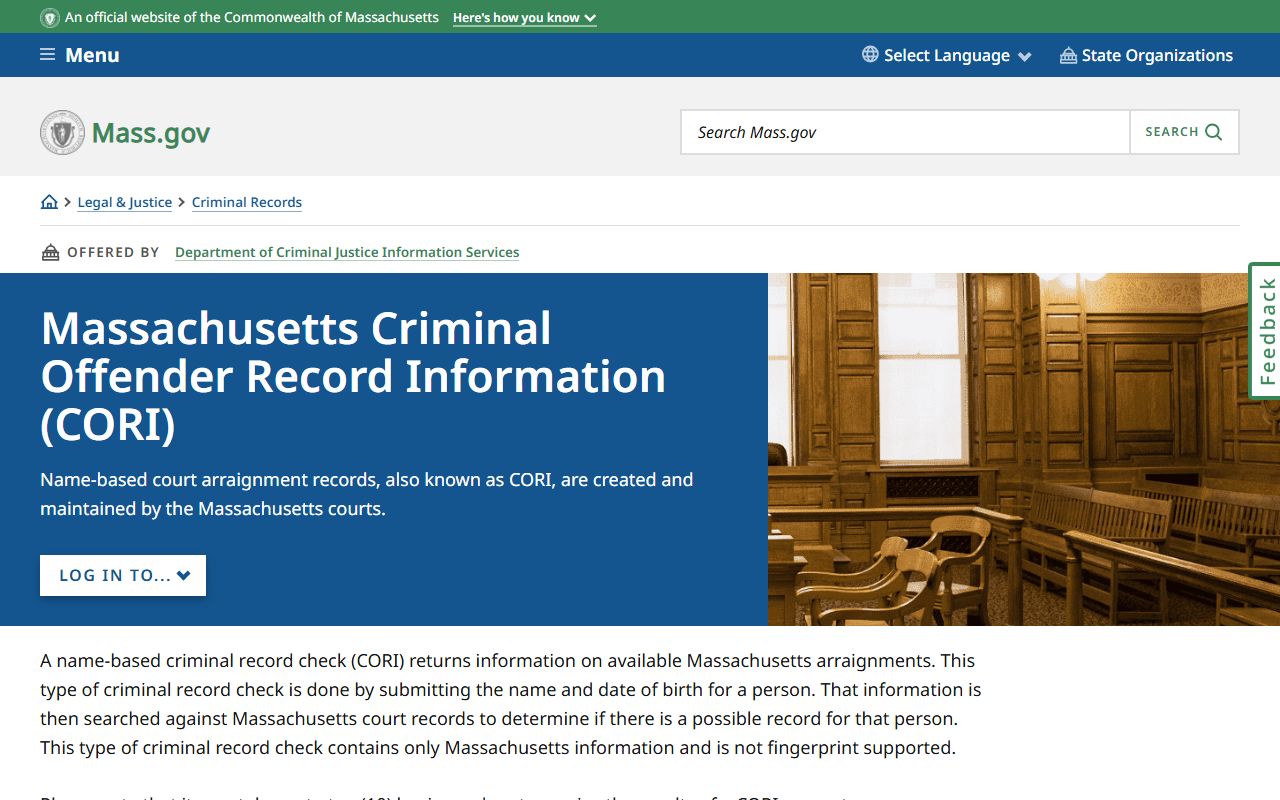Click the Mass.gov seal logo
The height and width of the screenshot is (800, 1280).
(x=62, y=132)
